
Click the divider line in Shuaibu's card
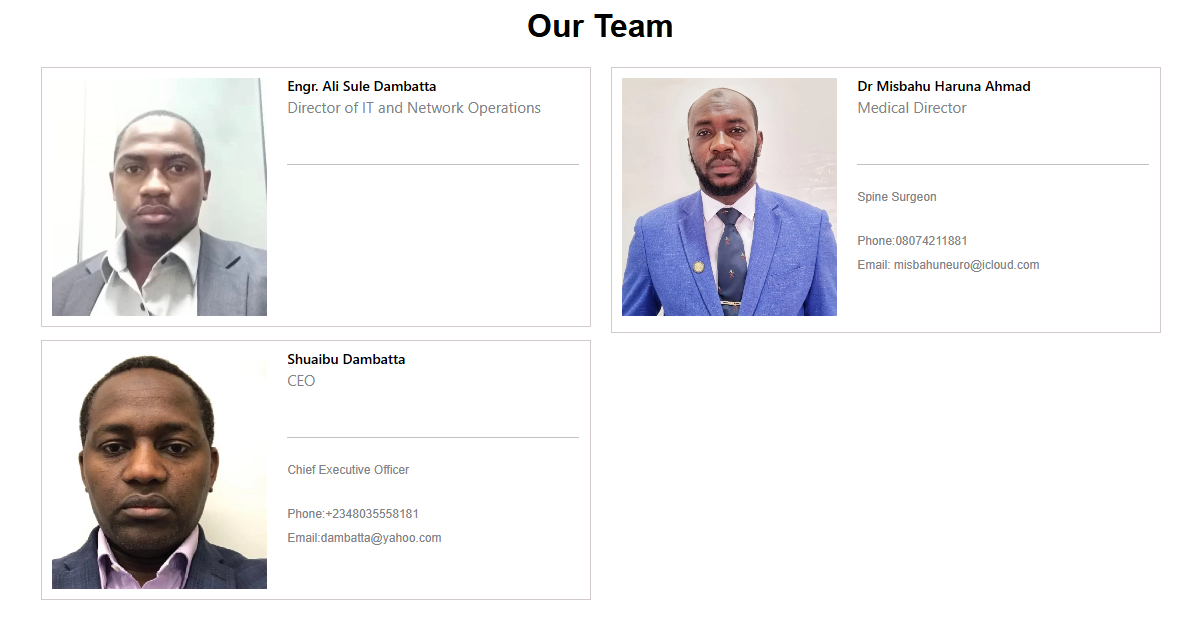433,437
